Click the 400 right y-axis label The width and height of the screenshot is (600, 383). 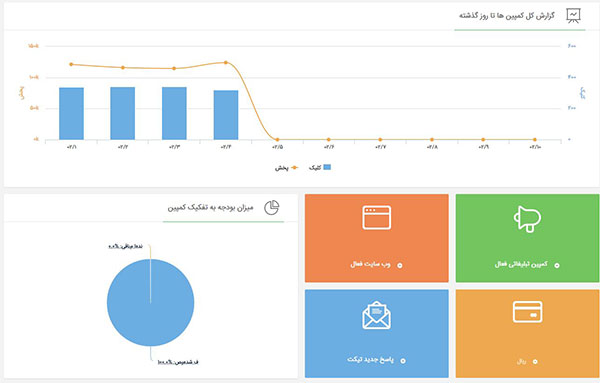tap(572, 77)
